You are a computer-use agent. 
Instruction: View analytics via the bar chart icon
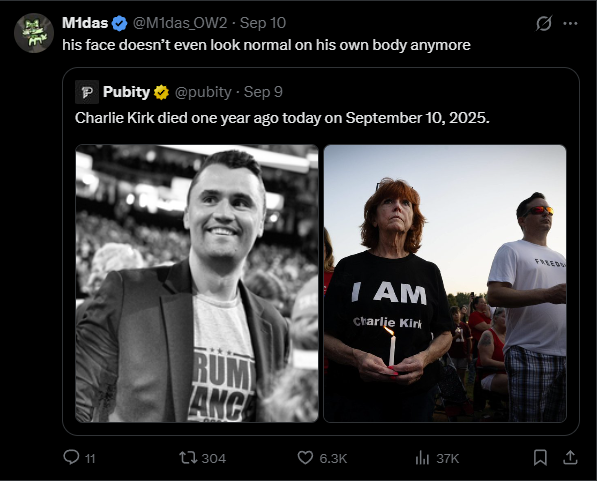coord(422,458)
